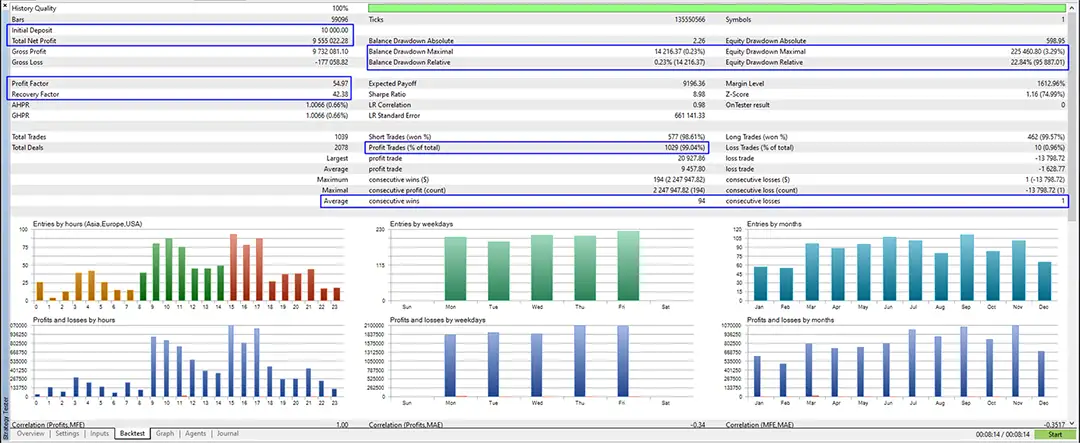The width and height of the screenshot is (1080, 443).
Task: Click the Entries by weekdays chart
Action: pyautogui.click(x=540, y=265)
